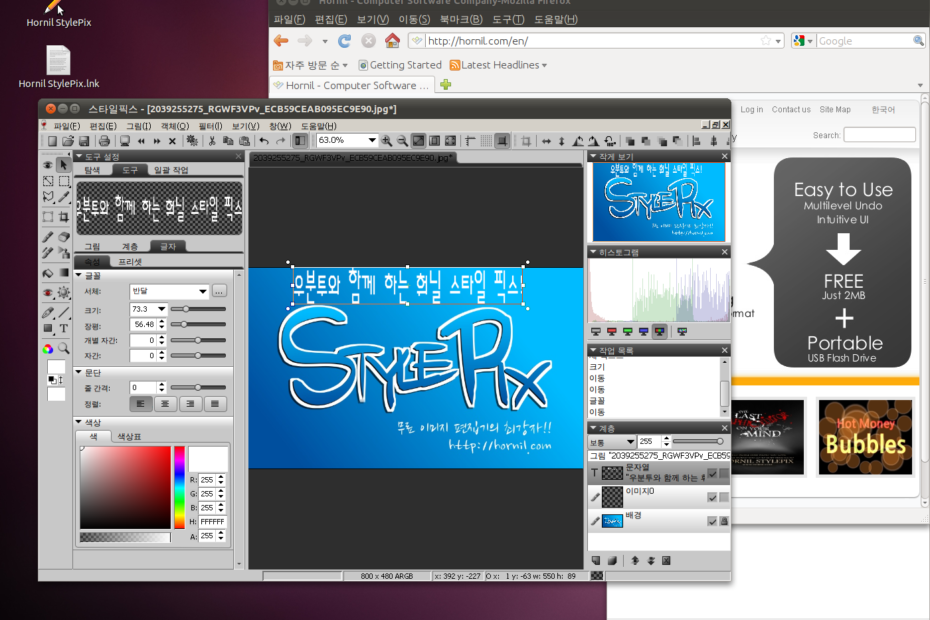Move layer up arrow in layers panel

click(635, 561)
